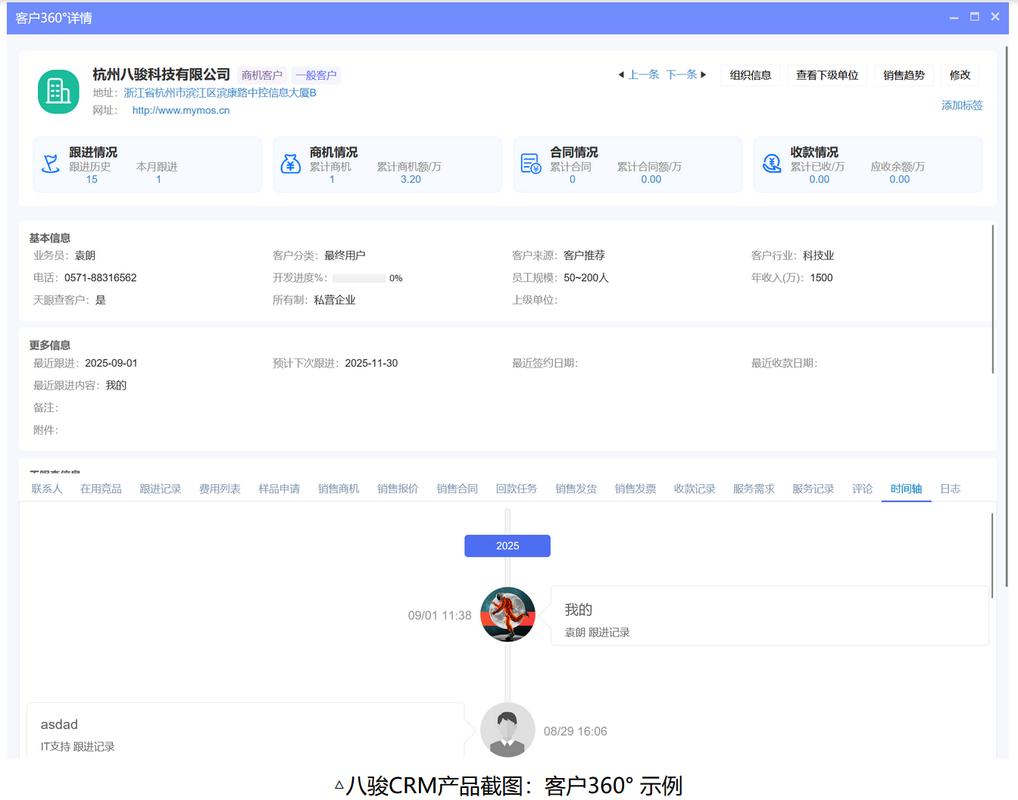
Task: Click the green company building icon
Action: pyautogui.click(x=58, y=92)
